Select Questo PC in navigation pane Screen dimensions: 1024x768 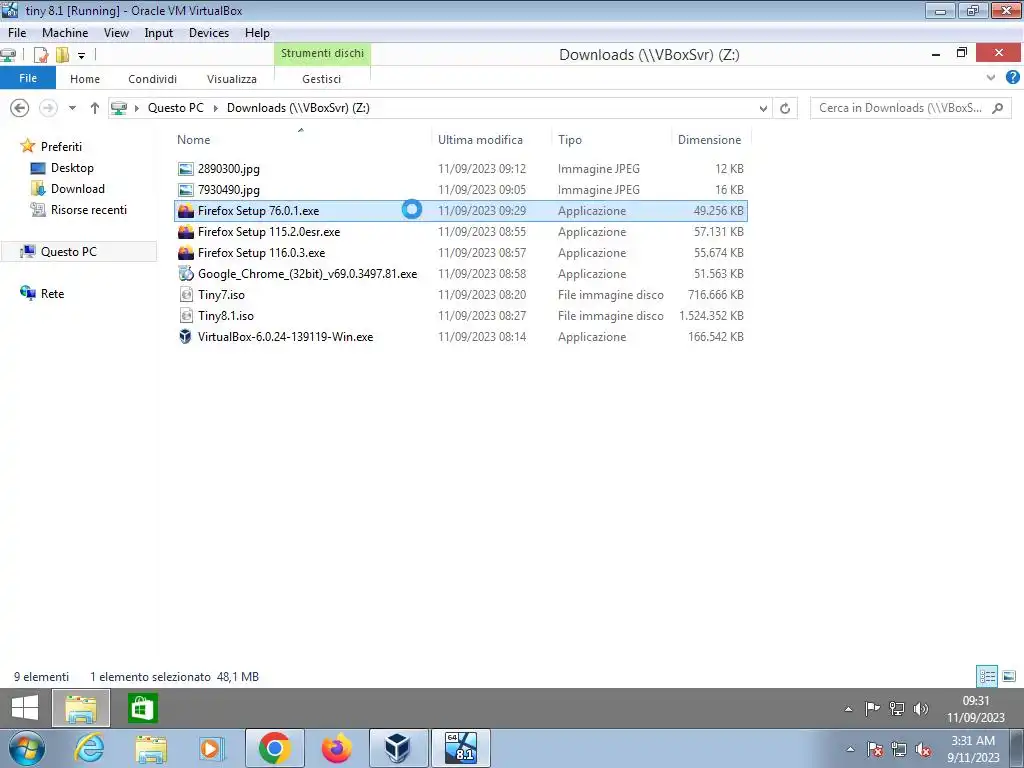point(69,251)
